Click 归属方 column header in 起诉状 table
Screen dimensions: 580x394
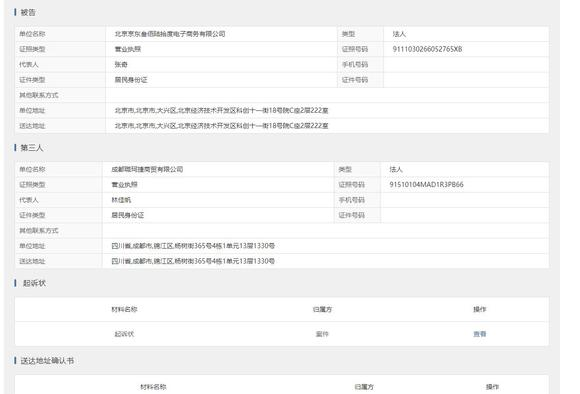322,309
